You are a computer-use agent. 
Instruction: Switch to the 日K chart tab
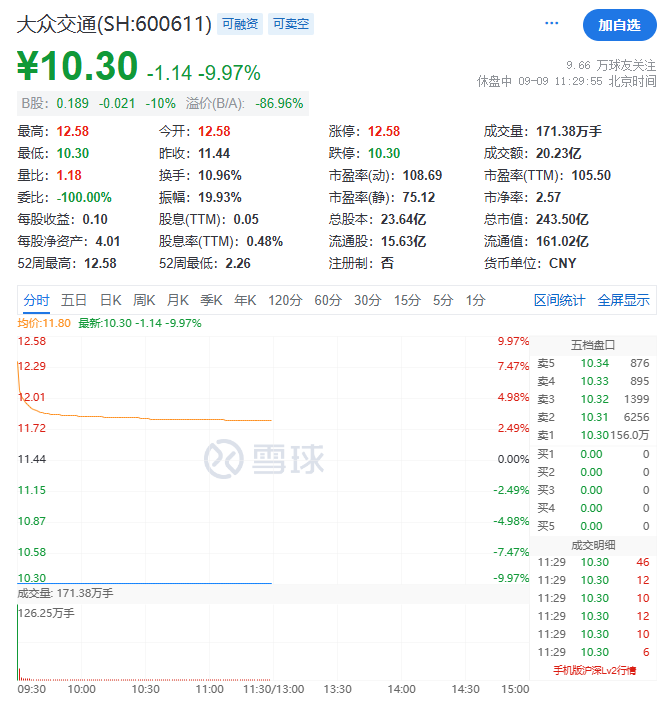[109, 300]
